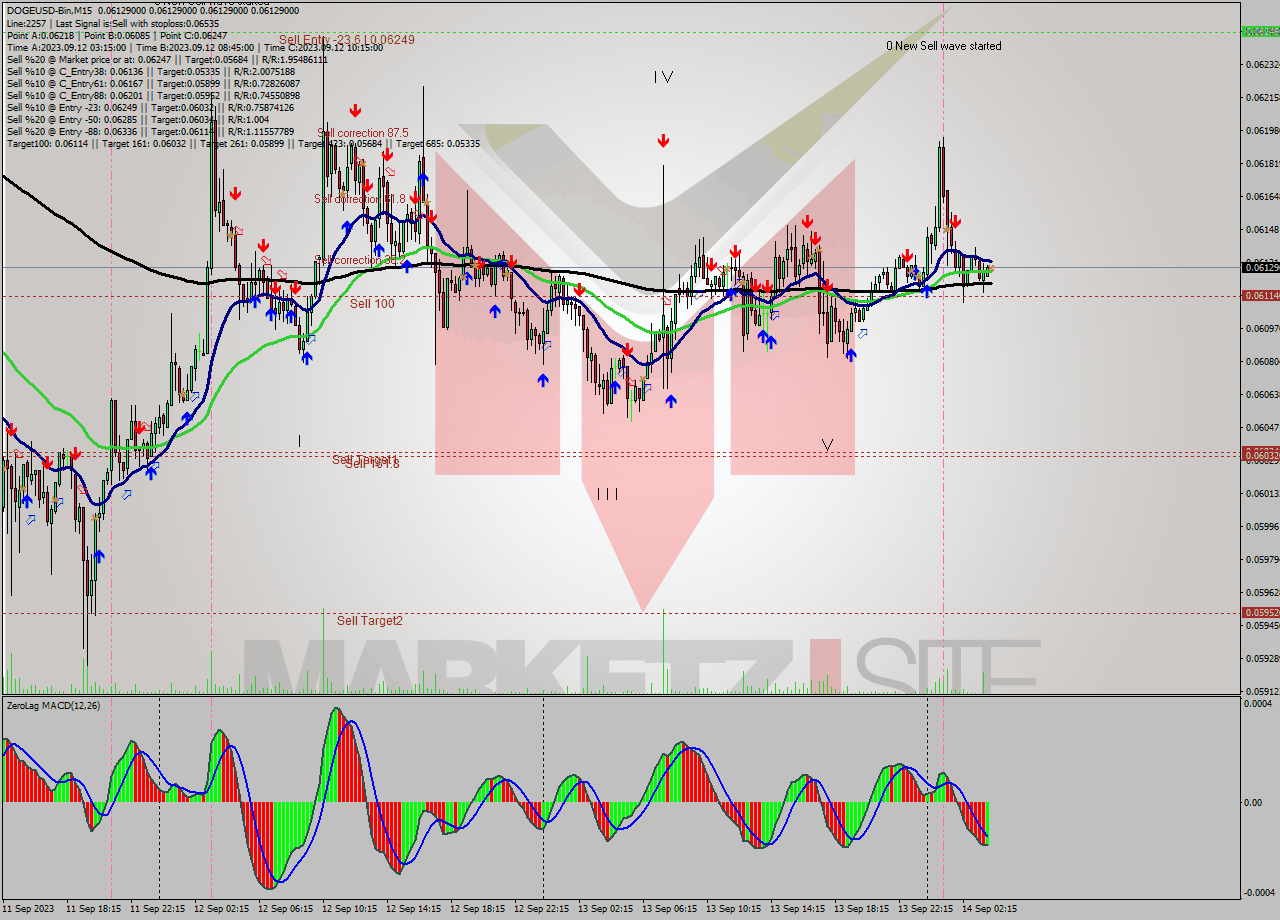Select the 'I I I' wave label
Image resolution: width=1280 pixels, height=920 pixels.
(607, 494)
